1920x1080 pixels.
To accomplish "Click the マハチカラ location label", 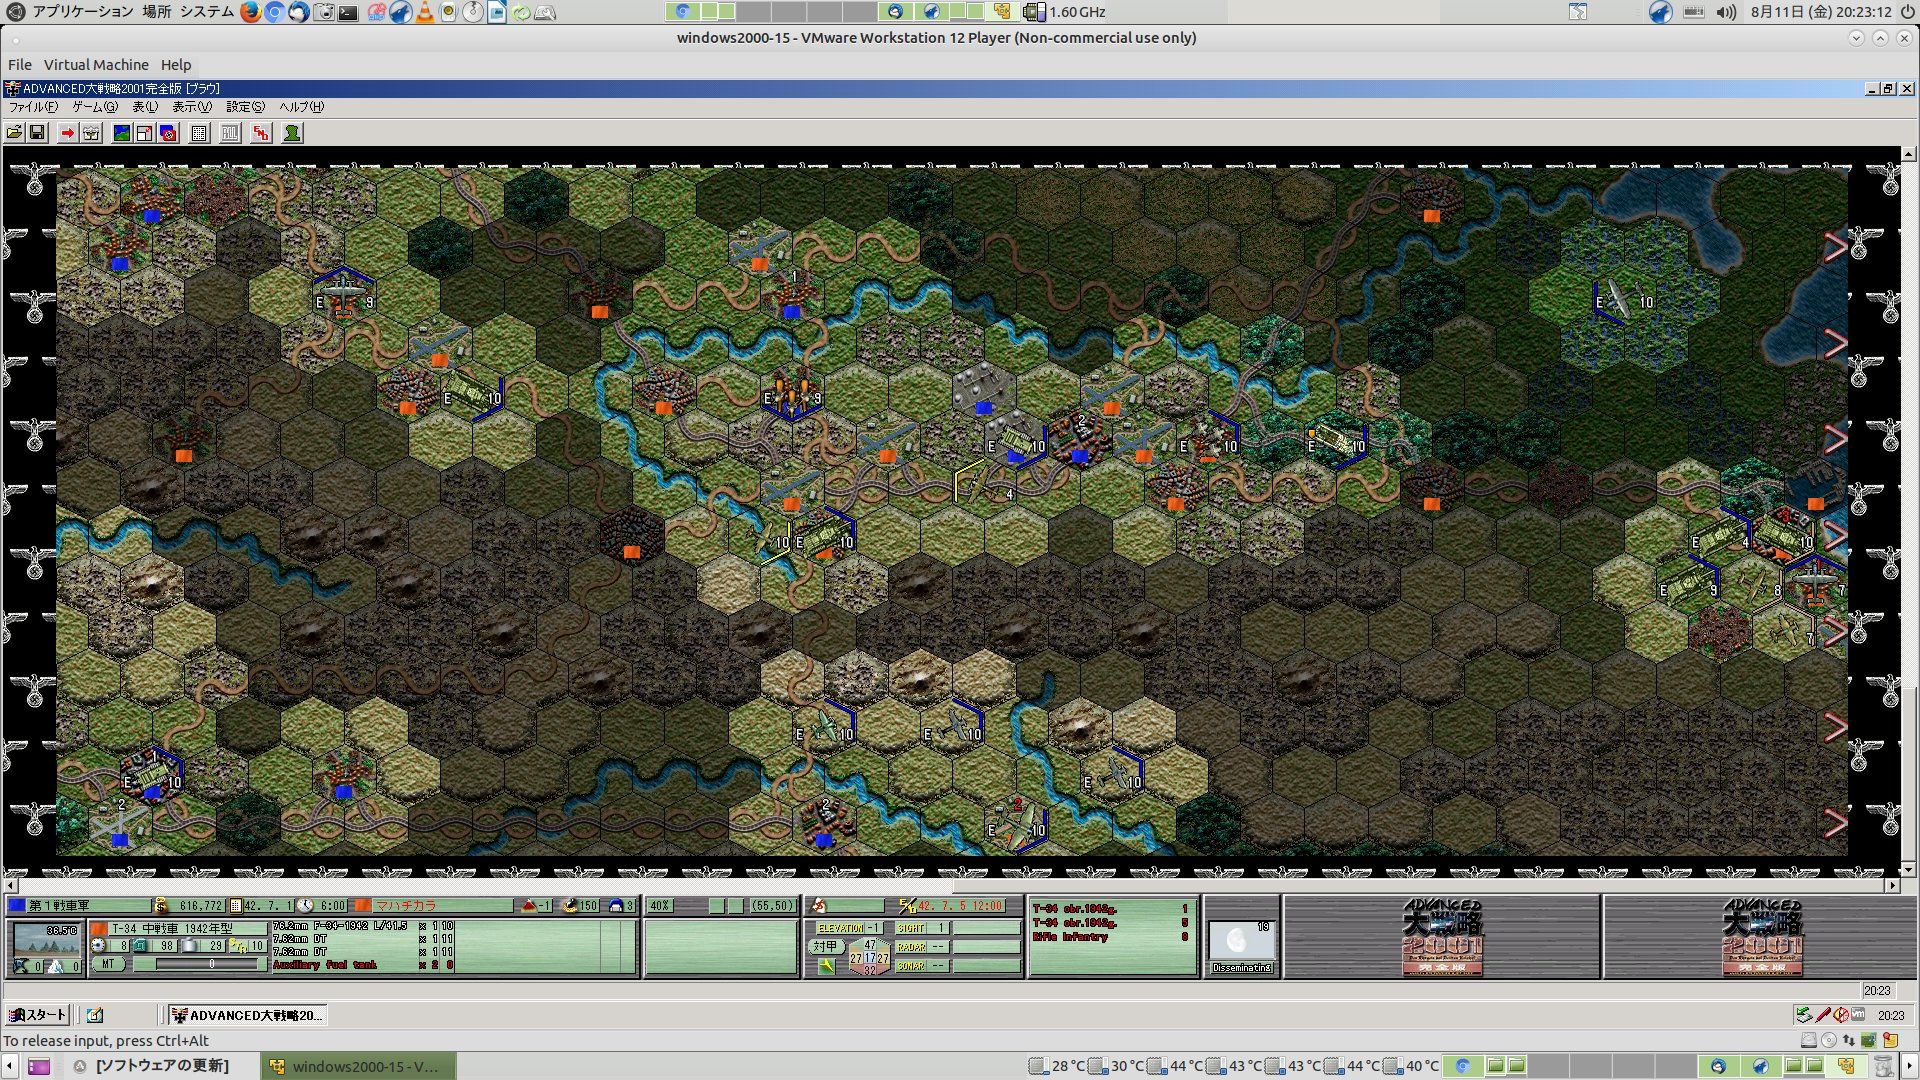I will [406, 906].
